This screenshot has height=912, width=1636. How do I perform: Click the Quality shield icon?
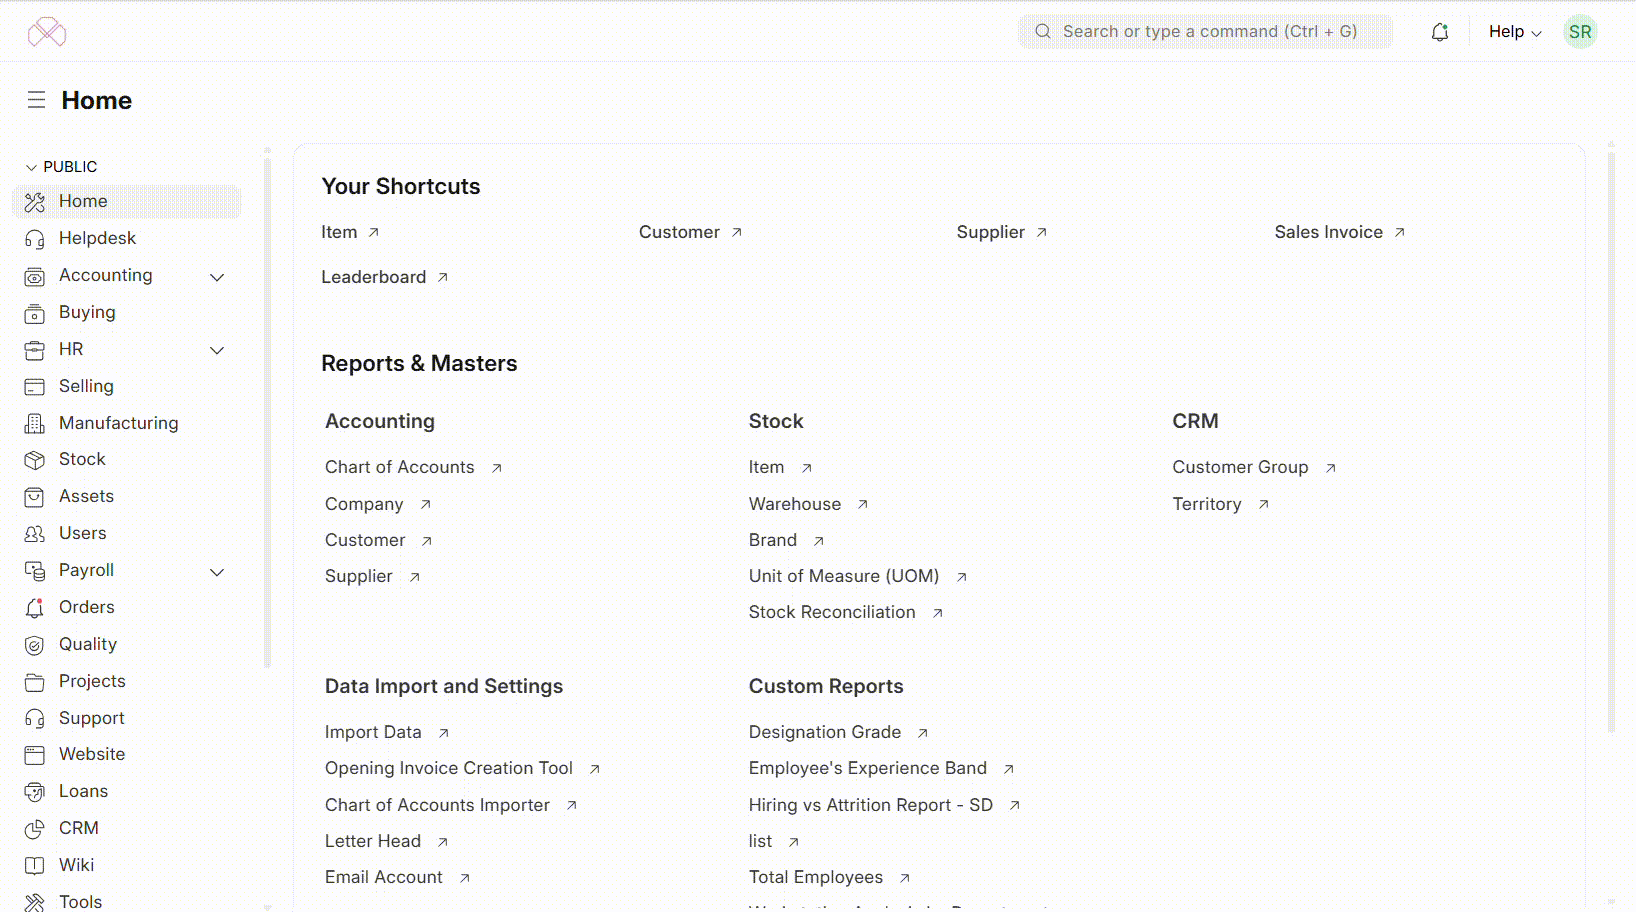tap(35, 645)
